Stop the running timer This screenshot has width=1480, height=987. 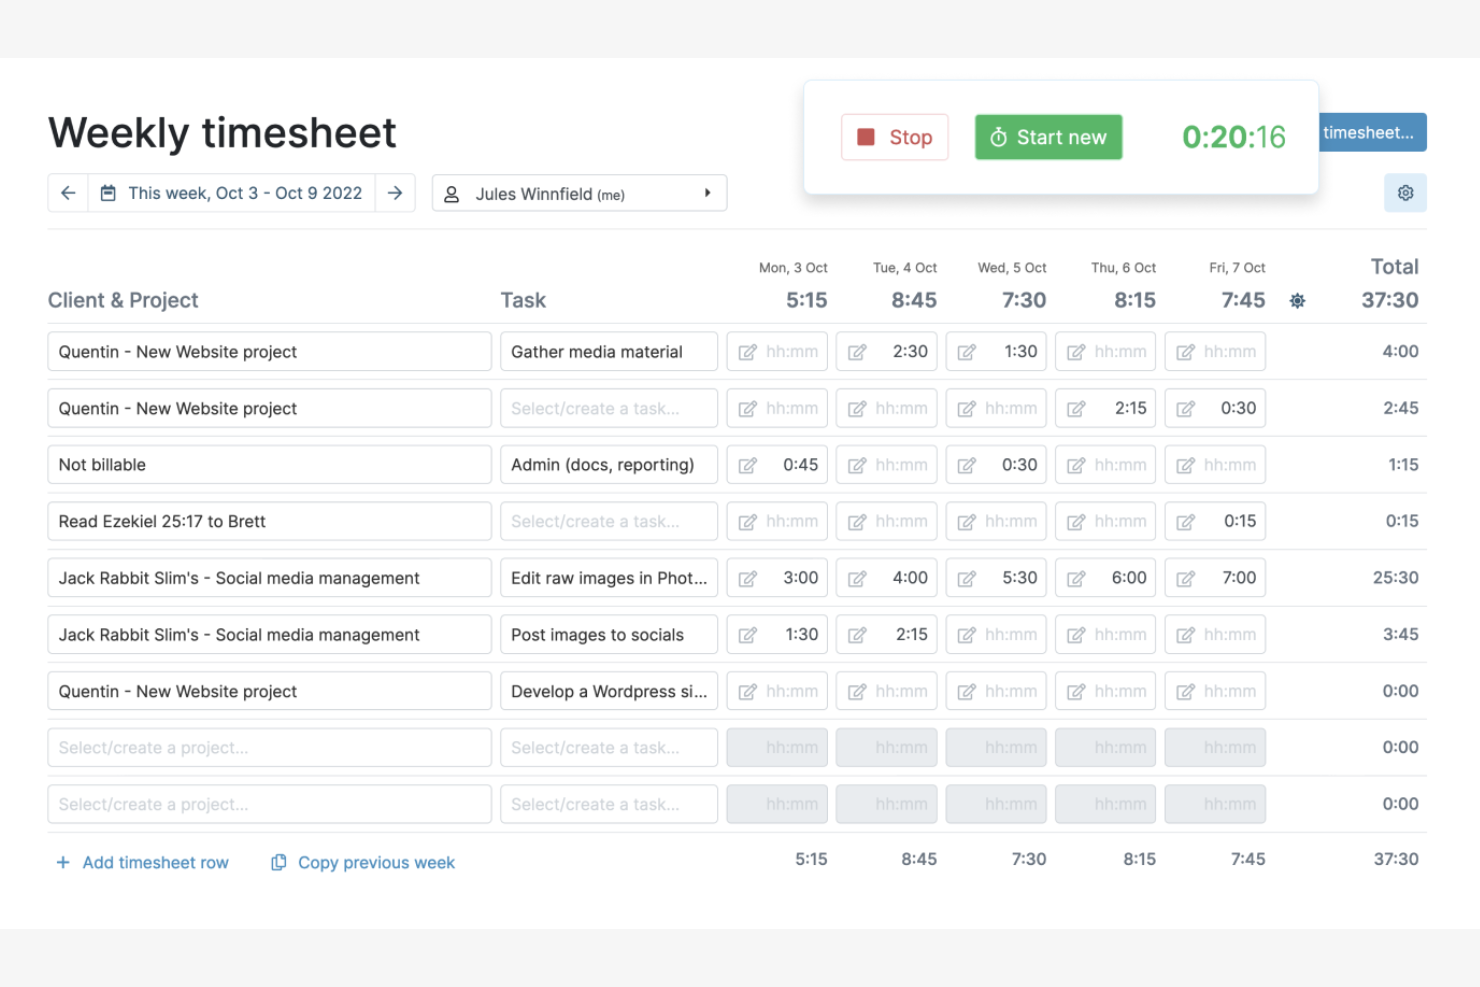(894, 137)
